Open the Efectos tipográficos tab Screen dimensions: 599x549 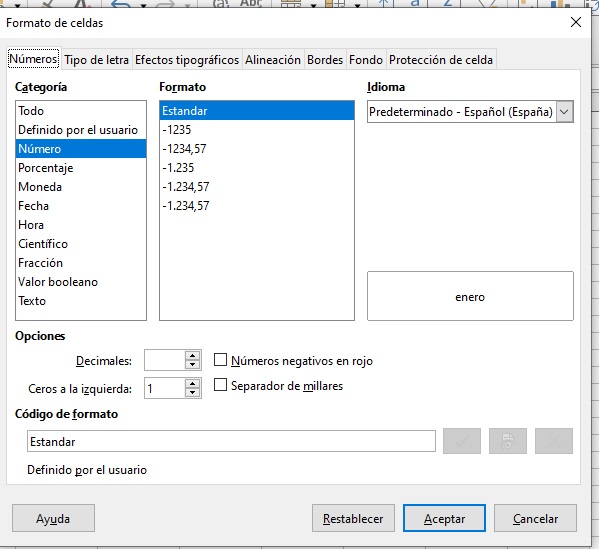187,60
